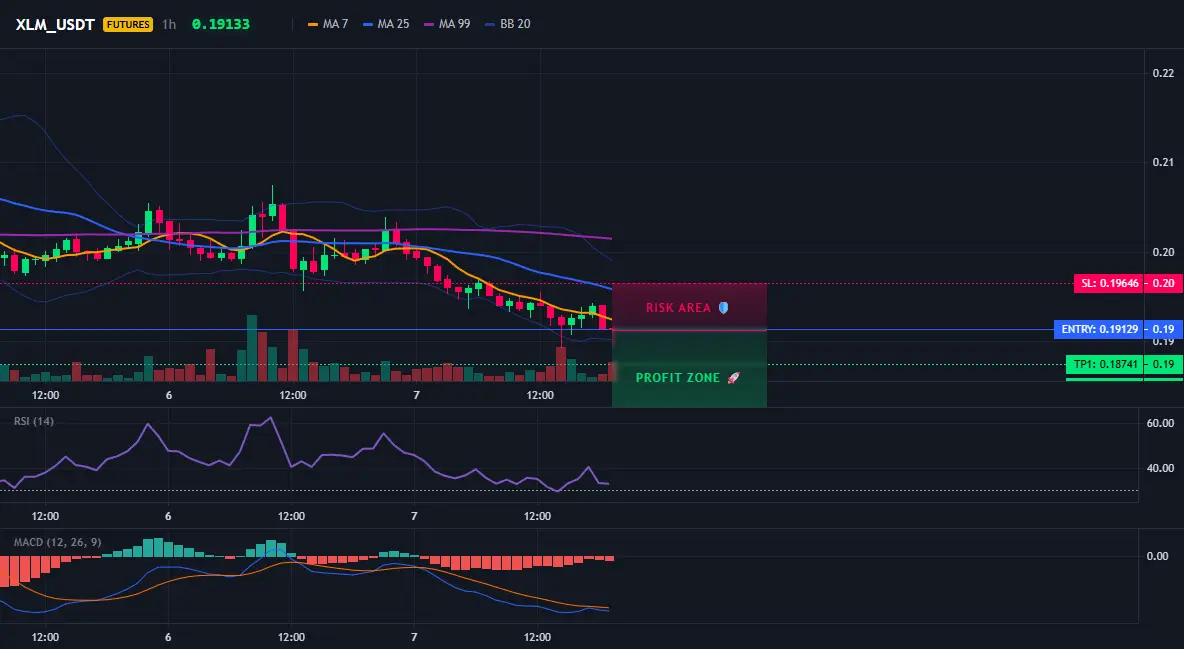This screenshot has height=649, width=1184.
Task: Click the blue MA 25 color marker
Action: (x=368, y=24)
